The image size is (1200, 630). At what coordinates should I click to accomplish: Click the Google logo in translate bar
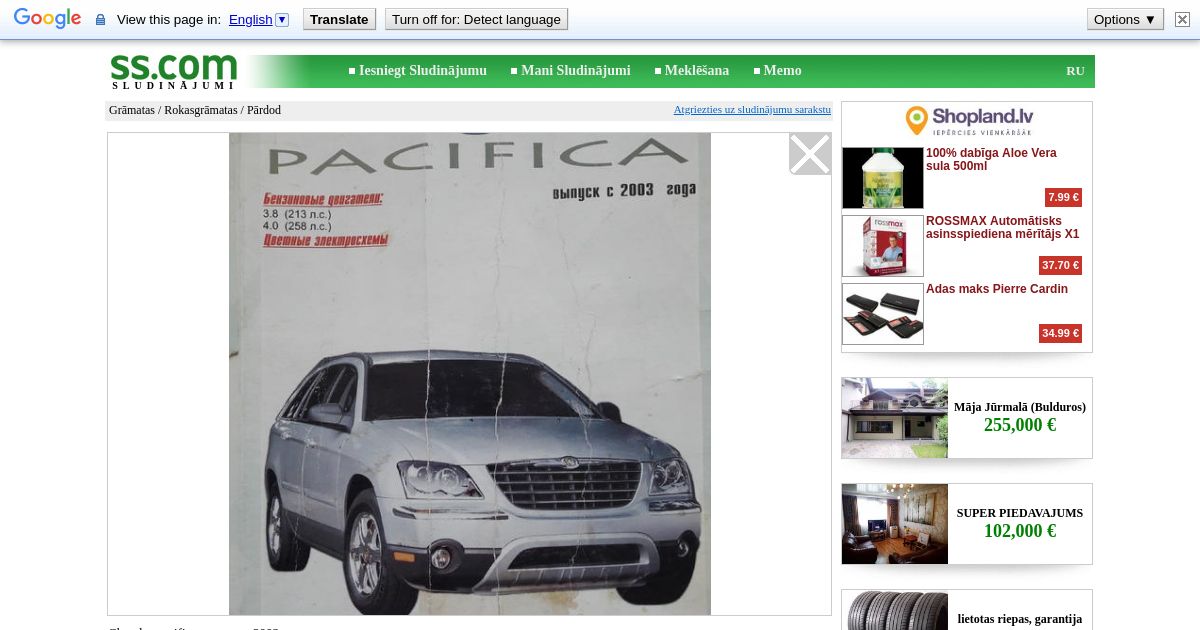47,19
